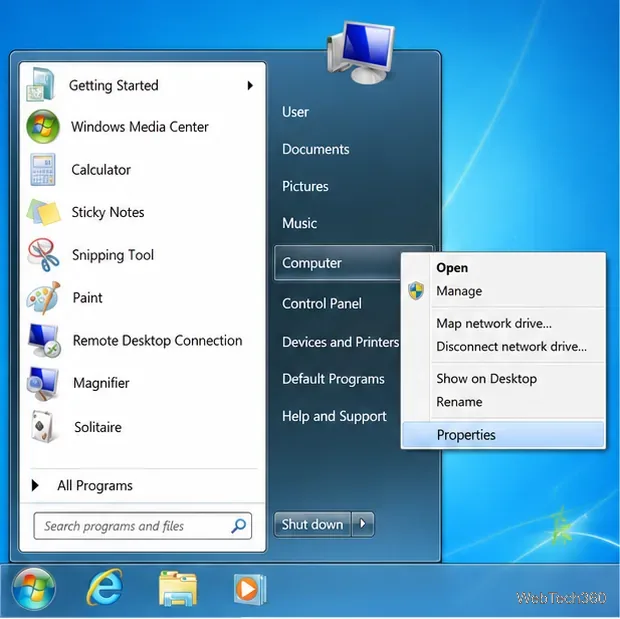Open Getting Started icon in Start menu
Viewport: 620px width, 619px height.
(41, 85)
